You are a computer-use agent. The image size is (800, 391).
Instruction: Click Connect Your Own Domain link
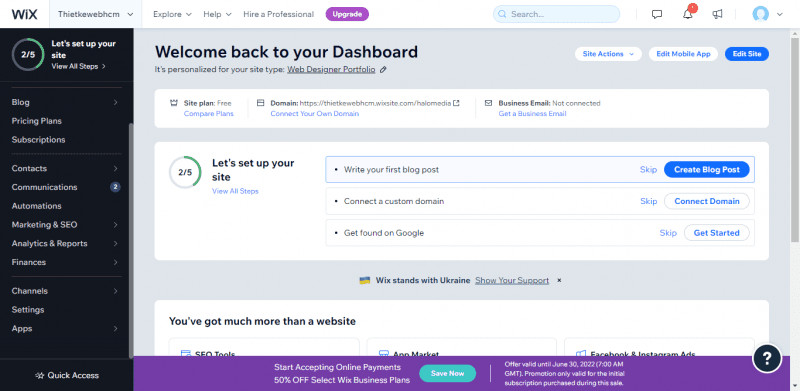click(x=314, y=114)
